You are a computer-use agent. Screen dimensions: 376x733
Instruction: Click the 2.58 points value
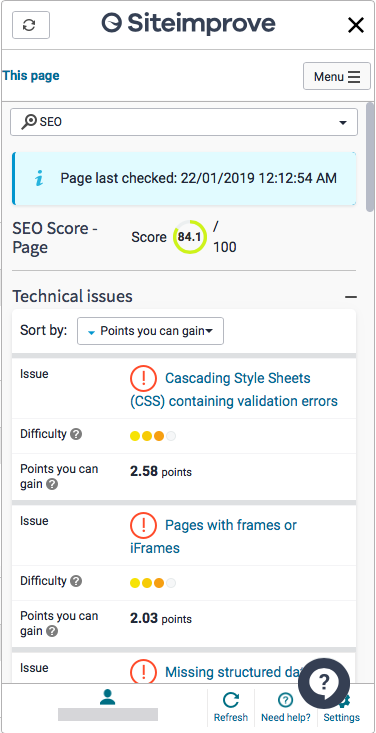click(x=161, y=472)
